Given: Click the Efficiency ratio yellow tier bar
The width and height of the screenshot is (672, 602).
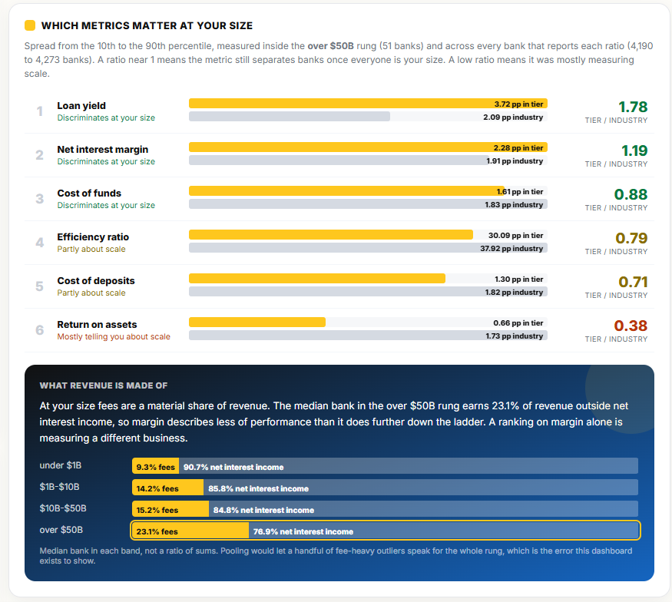Looking at the screenshot, I should (x=331, y=234).
